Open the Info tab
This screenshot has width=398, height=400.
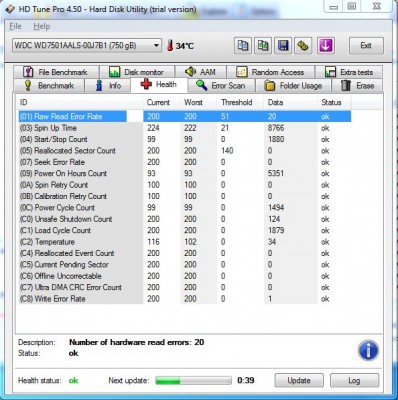point(108,86)
